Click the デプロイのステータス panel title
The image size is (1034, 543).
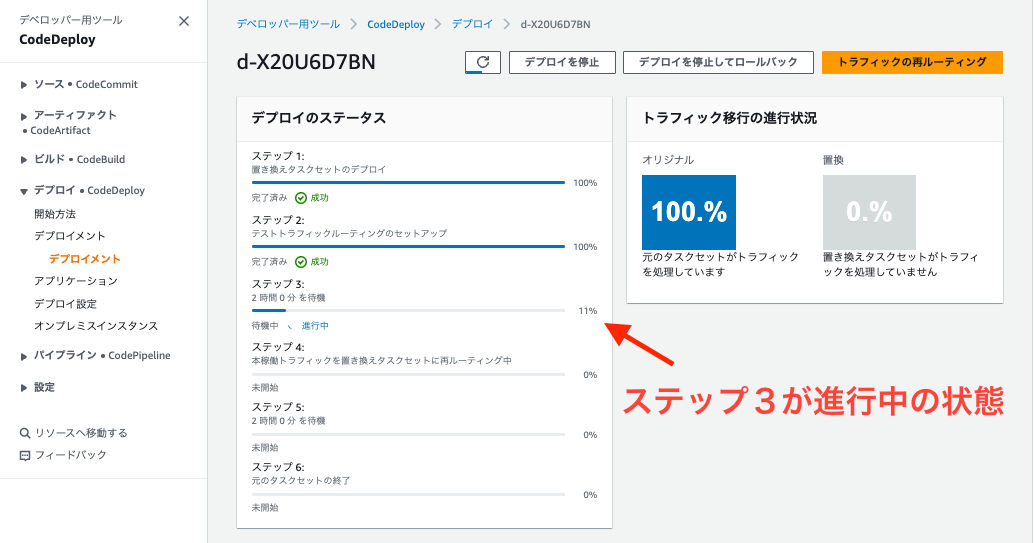tap(319, 118)
